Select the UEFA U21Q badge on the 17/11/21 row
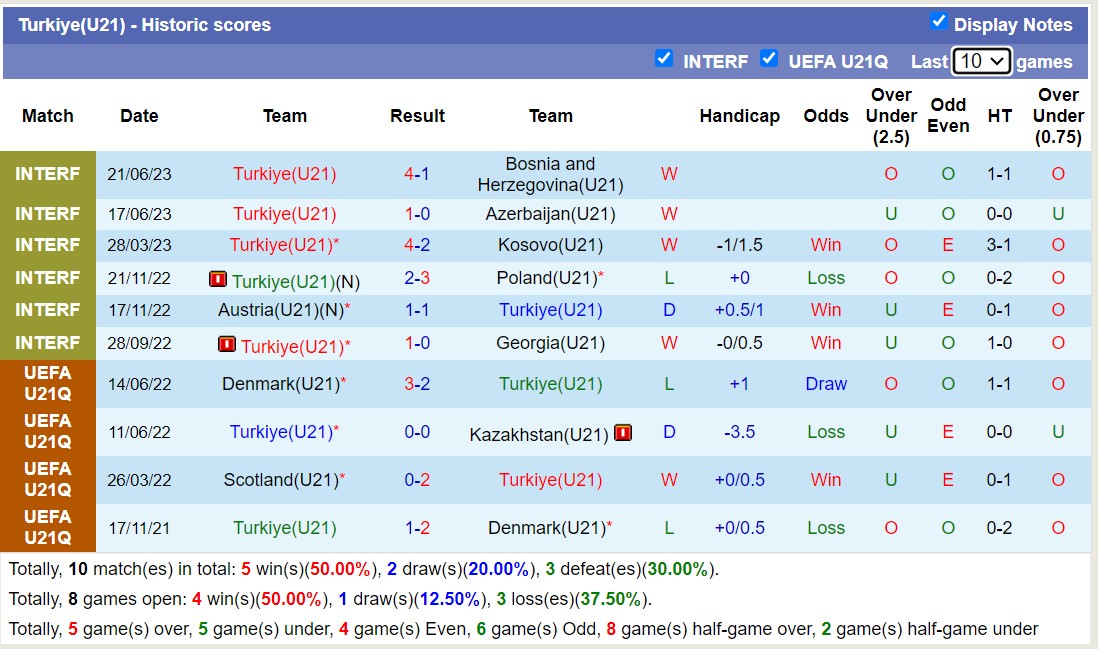1098x649 pixels. pos(48,526)
